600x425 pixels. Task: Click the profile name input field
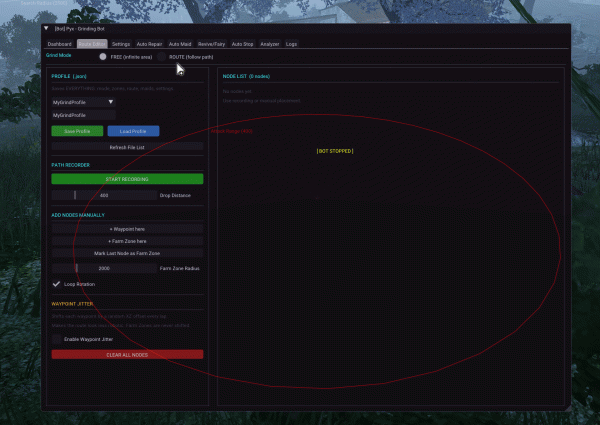pos(84,115)
